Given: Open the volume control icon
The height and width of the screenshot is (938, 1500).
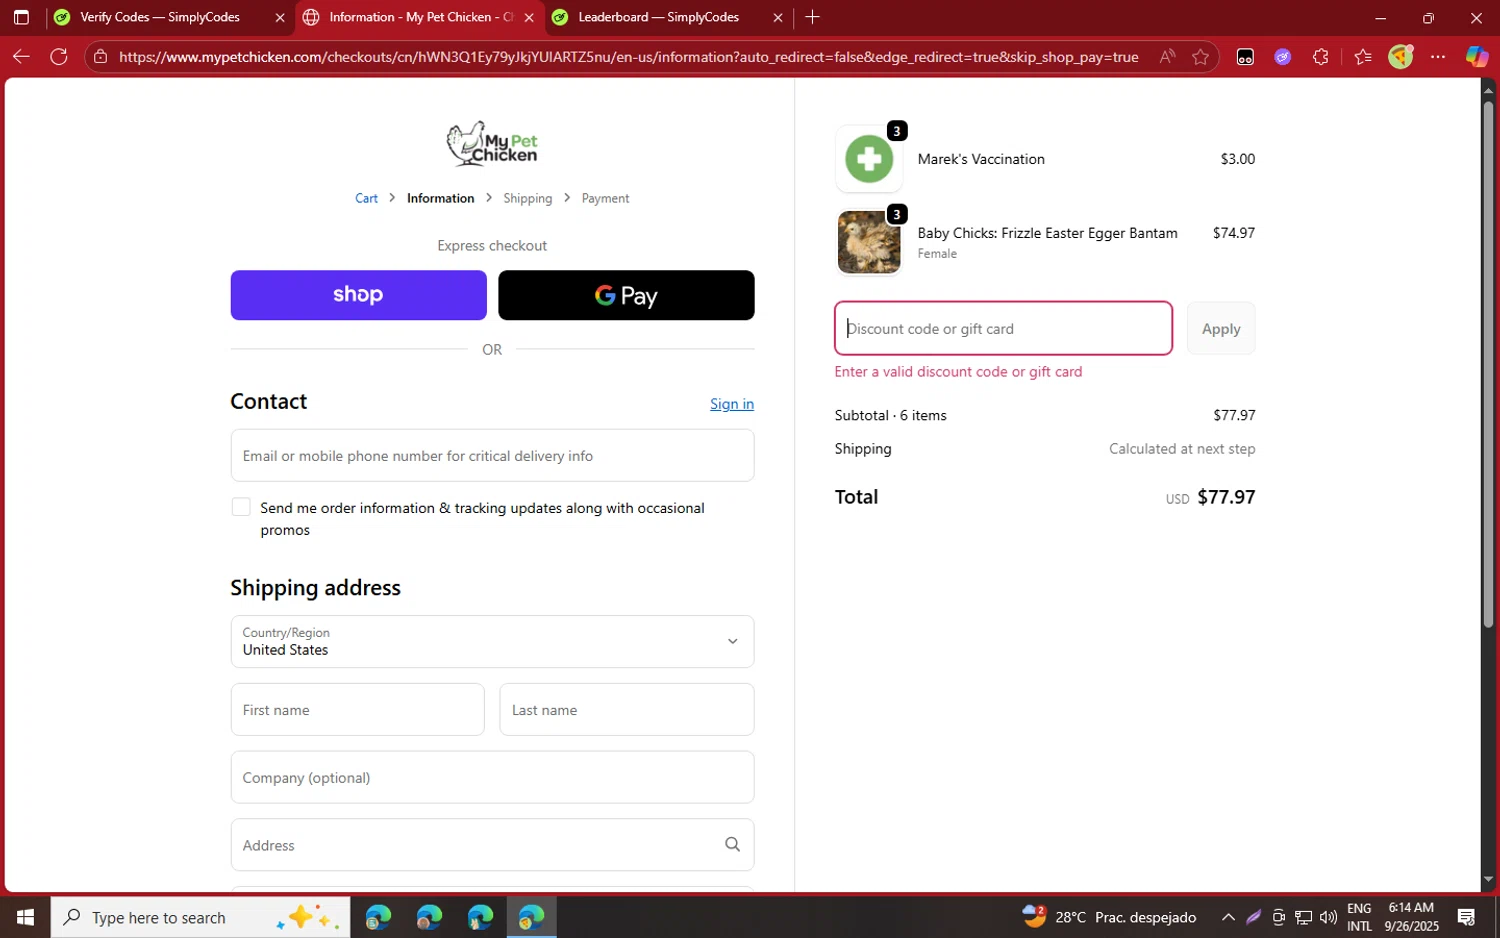Looking at the screenshot, I should [x=1328, y=917].
